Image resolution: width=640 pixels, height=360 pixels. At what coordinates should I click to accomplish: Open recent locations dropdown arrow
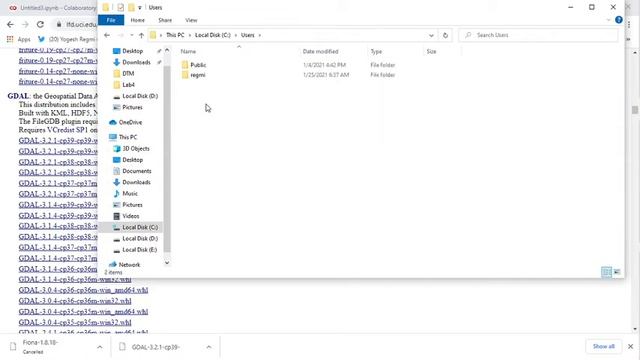[x=131, y=36]
